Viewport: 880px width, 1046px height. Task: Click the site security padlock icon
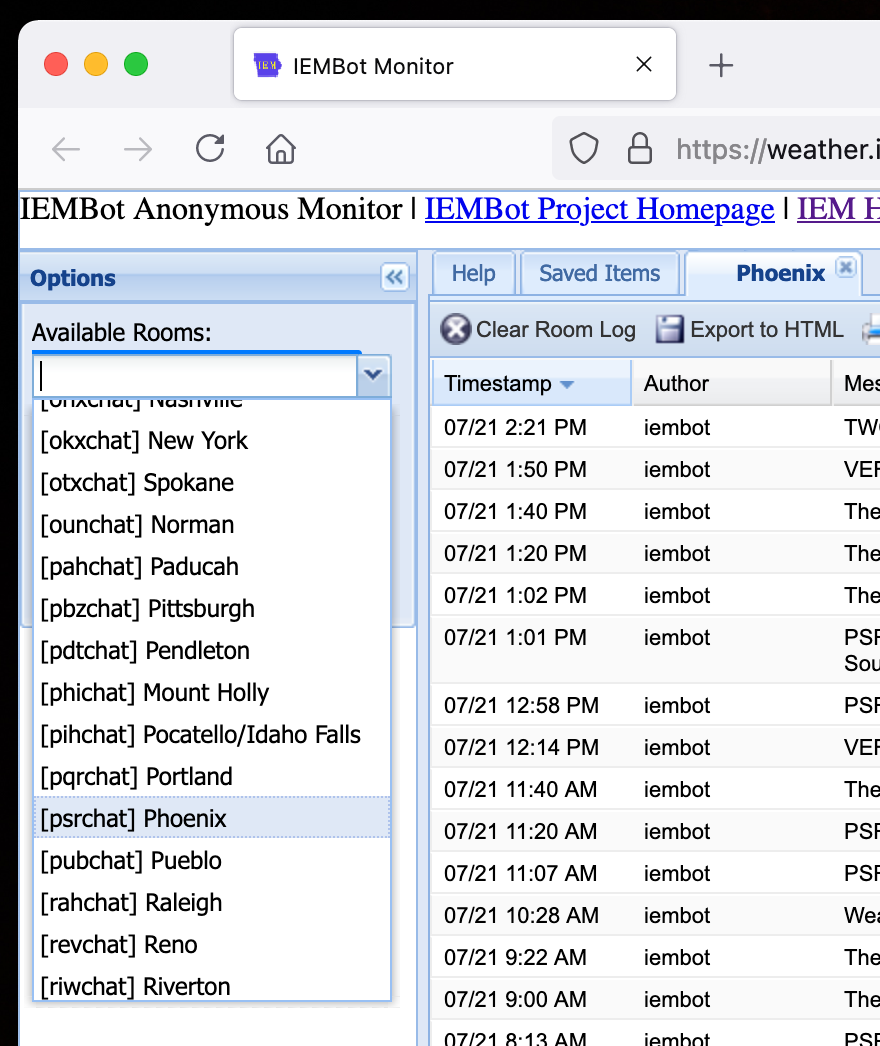[639, 150]
